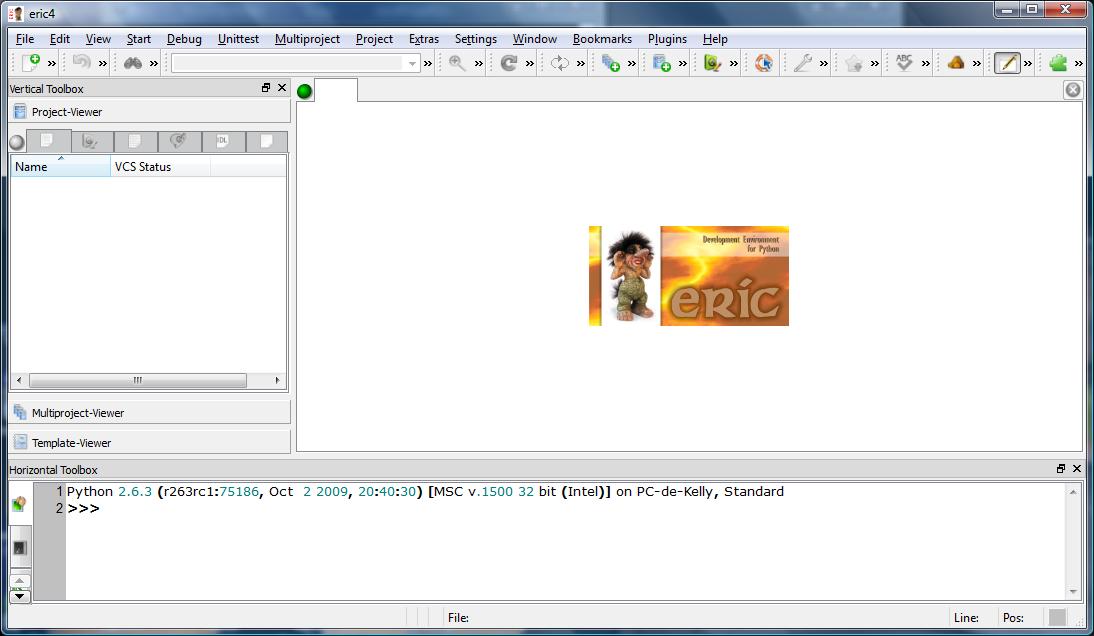The height and width of the screenshot is (636, 1094).
Task: Expand the zoom toolbar overflow chevron
Action: [x=479, y=63]
